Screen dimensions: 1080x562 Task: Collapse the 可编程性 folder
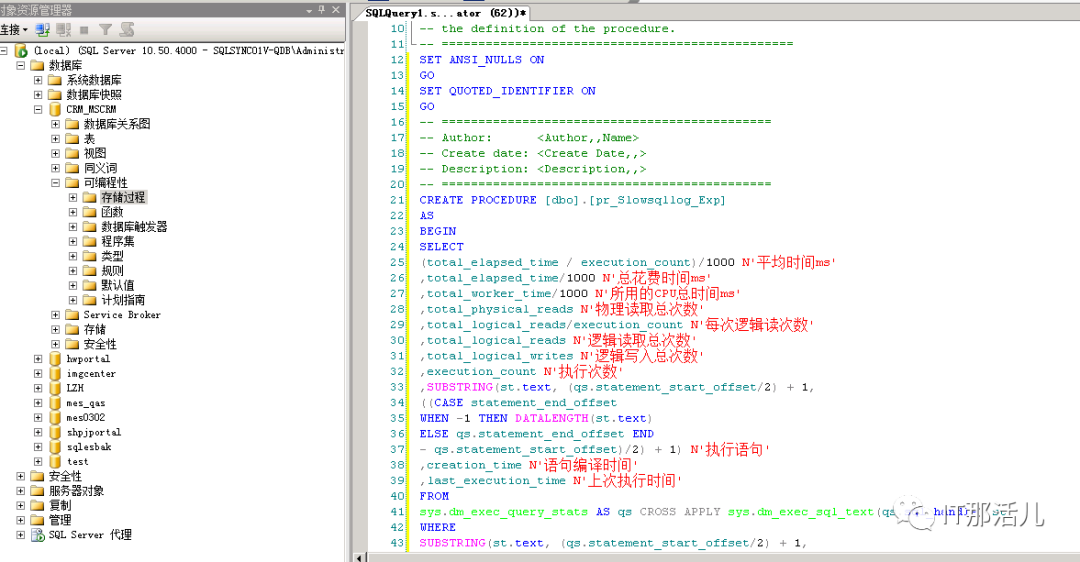pyautogui.click(x=55, y=183)
